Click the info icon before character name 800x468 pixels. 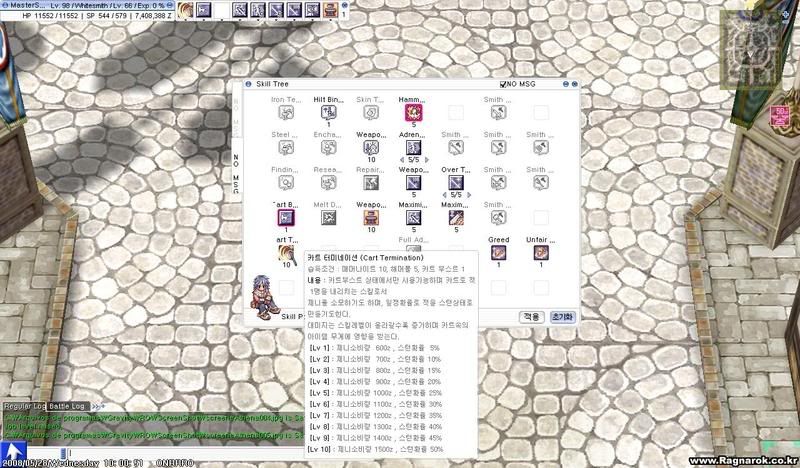pyautogui.click(x=5, y=6)
